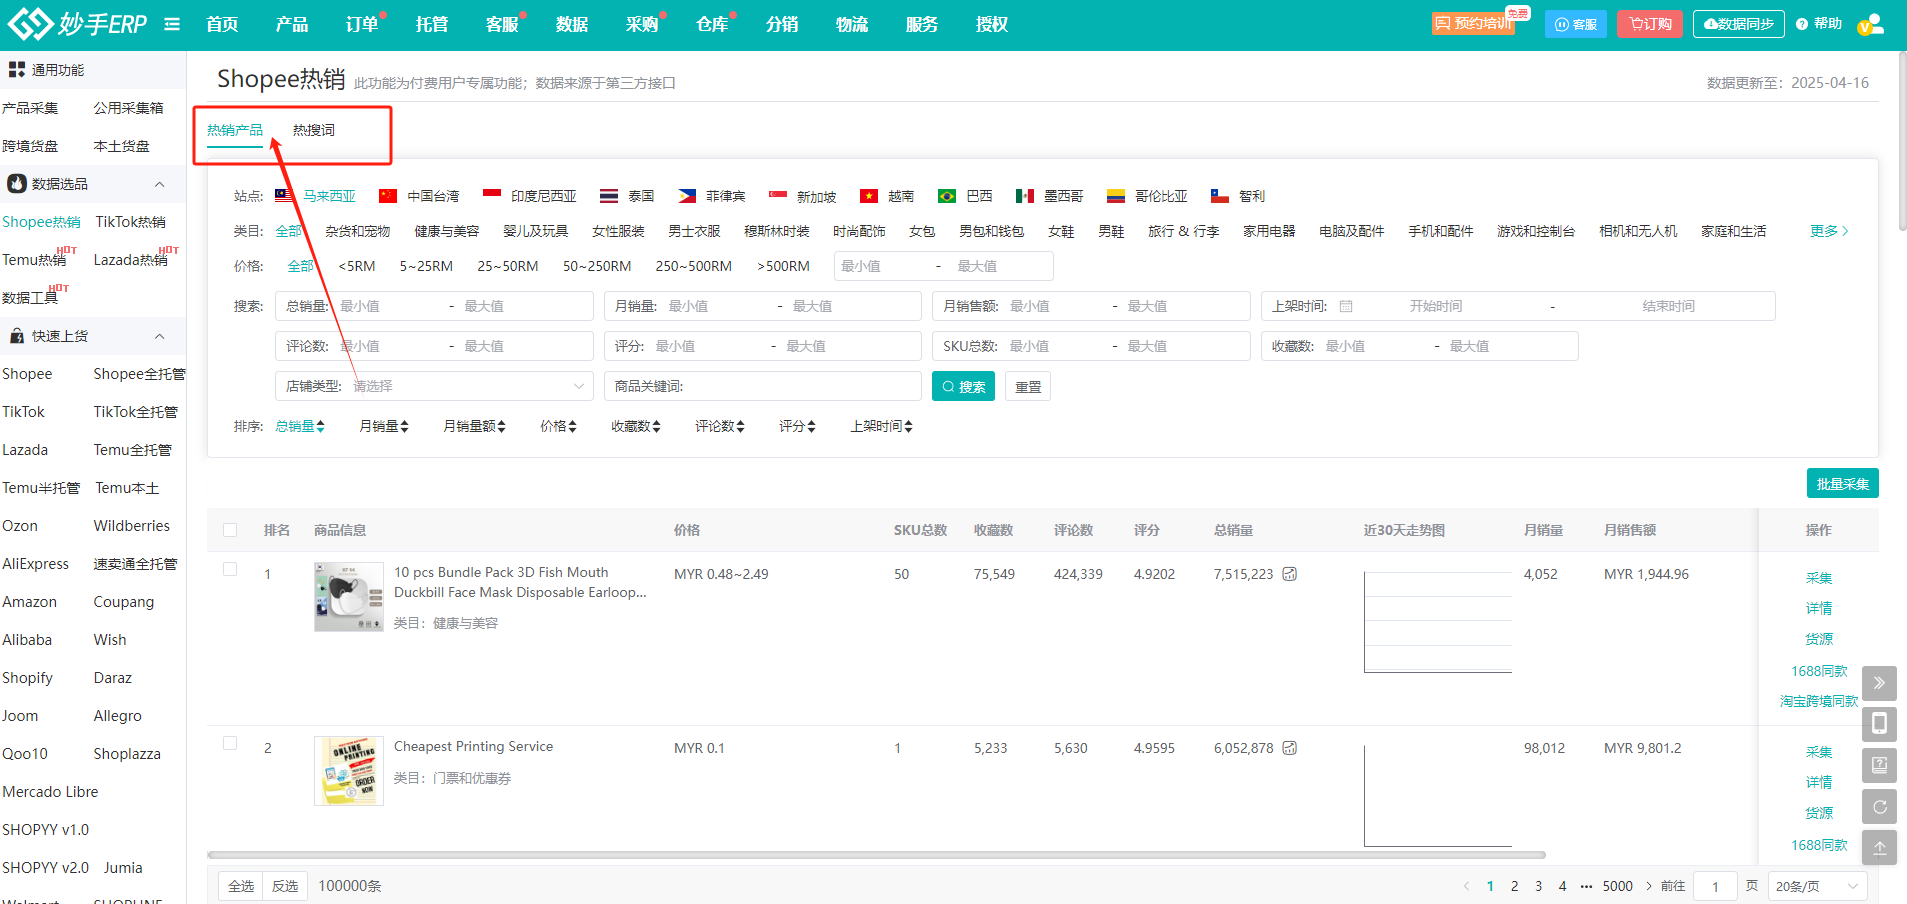Screen dimensions: 1907x904
Task: Click the Brazil flag icon
Action: [x=947, y=196]
